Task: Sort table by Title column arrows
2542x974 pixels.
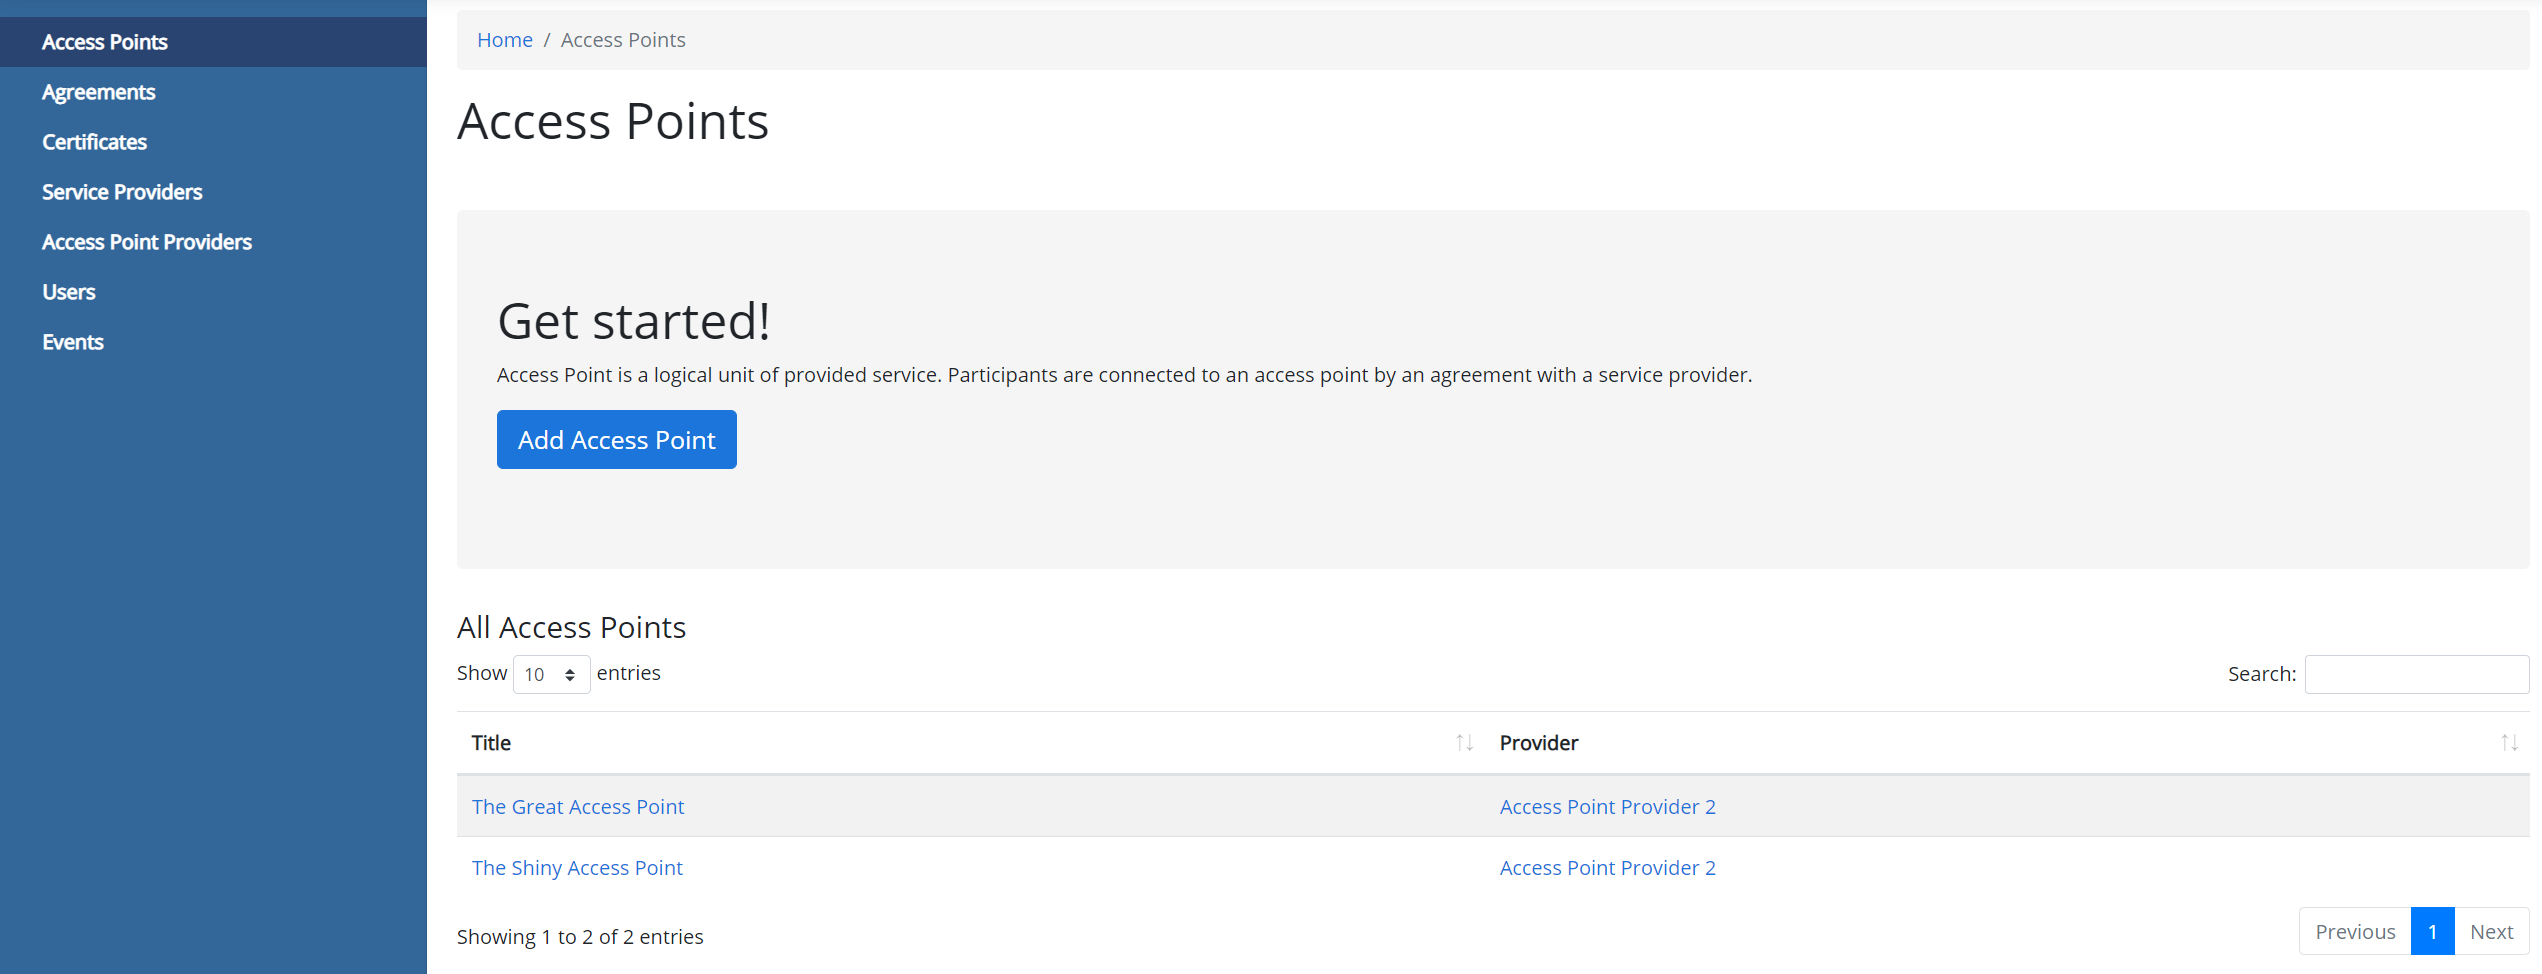Action: [x=1464, y=743]
